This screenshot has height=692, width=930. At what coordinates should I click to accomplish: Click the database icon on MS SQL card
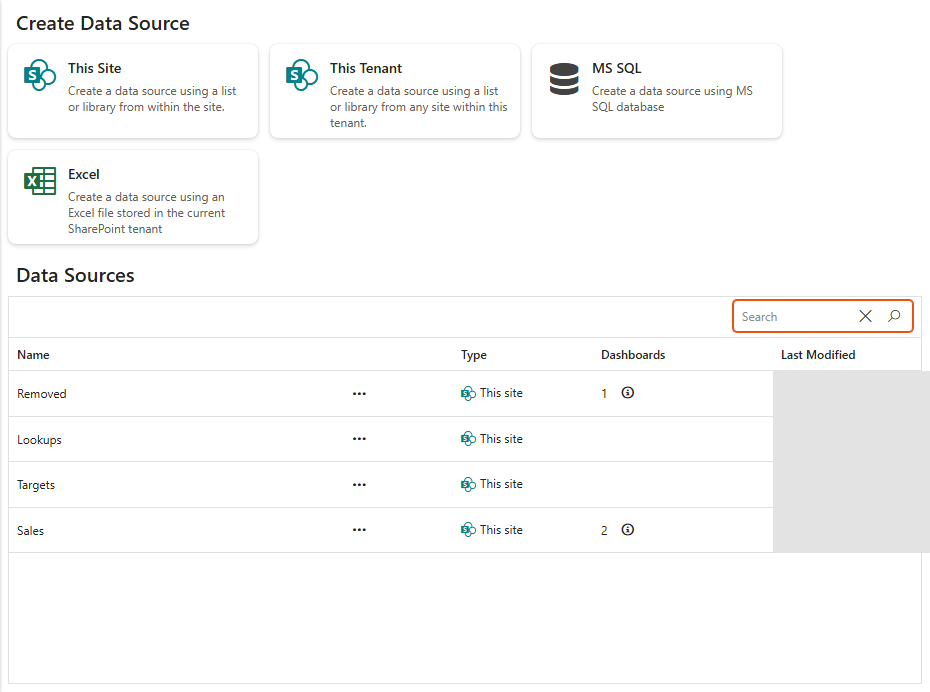point(564,79)
